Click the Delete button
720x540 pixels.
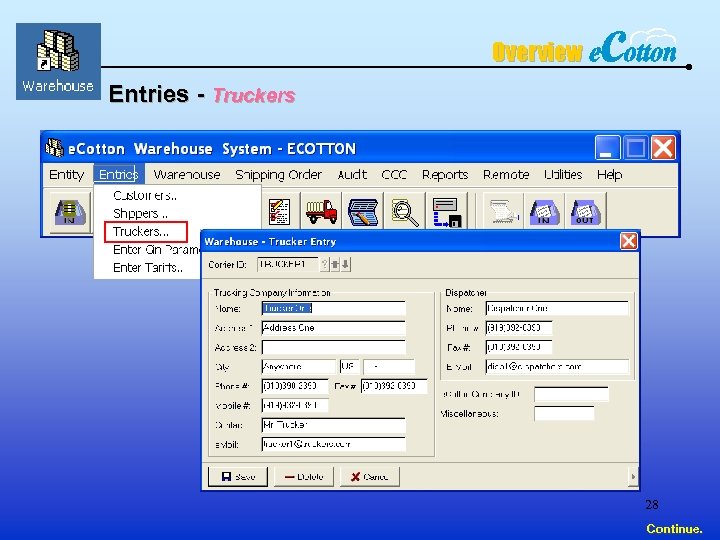pos(304,476)
